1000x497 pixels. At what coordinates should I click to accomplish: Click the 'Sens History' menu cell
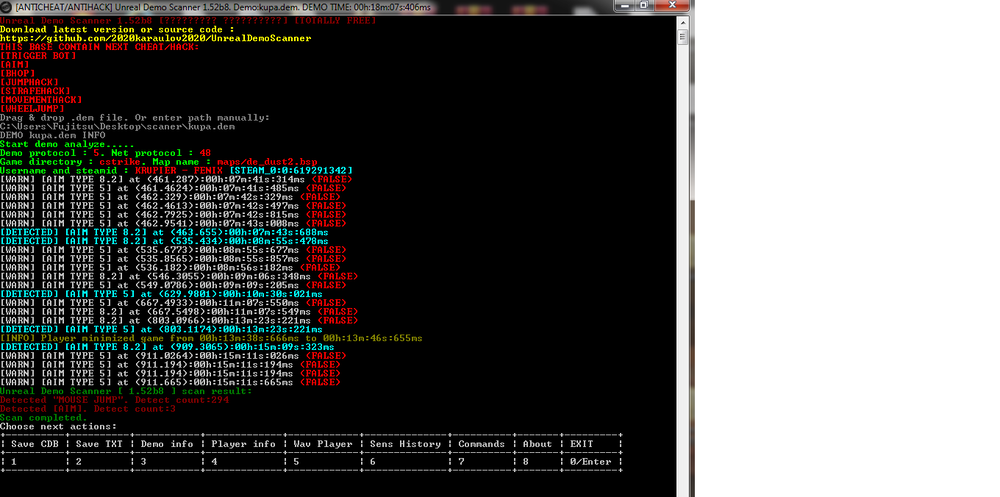tap(404, 444)
